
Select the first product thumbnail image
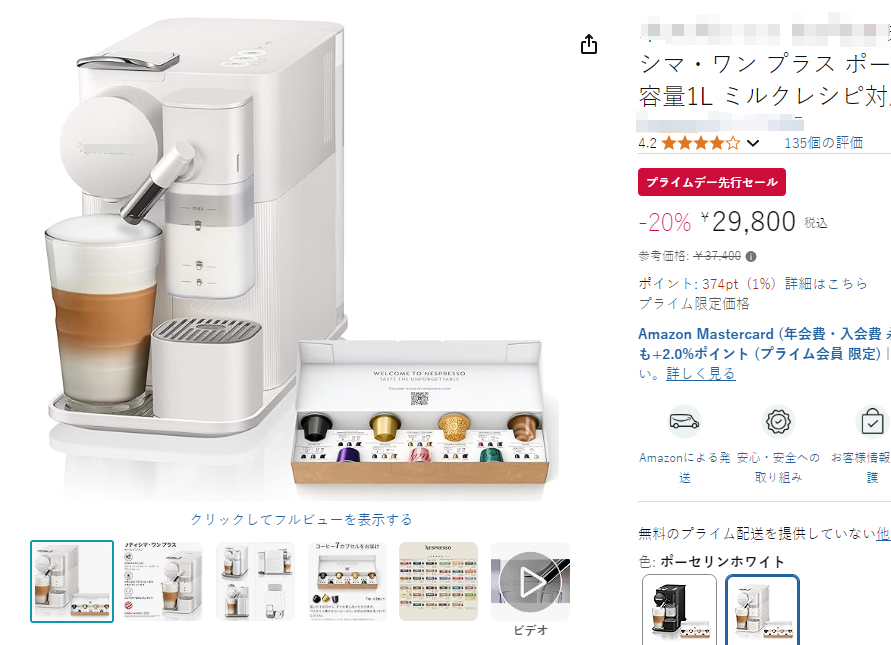tap(72, 581)
